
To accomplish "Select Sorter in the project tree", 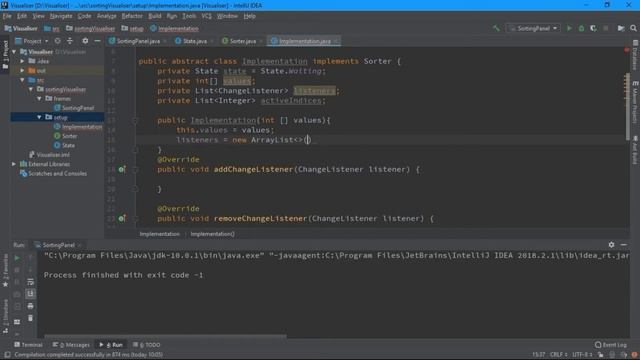I will [x=69, y=136].
